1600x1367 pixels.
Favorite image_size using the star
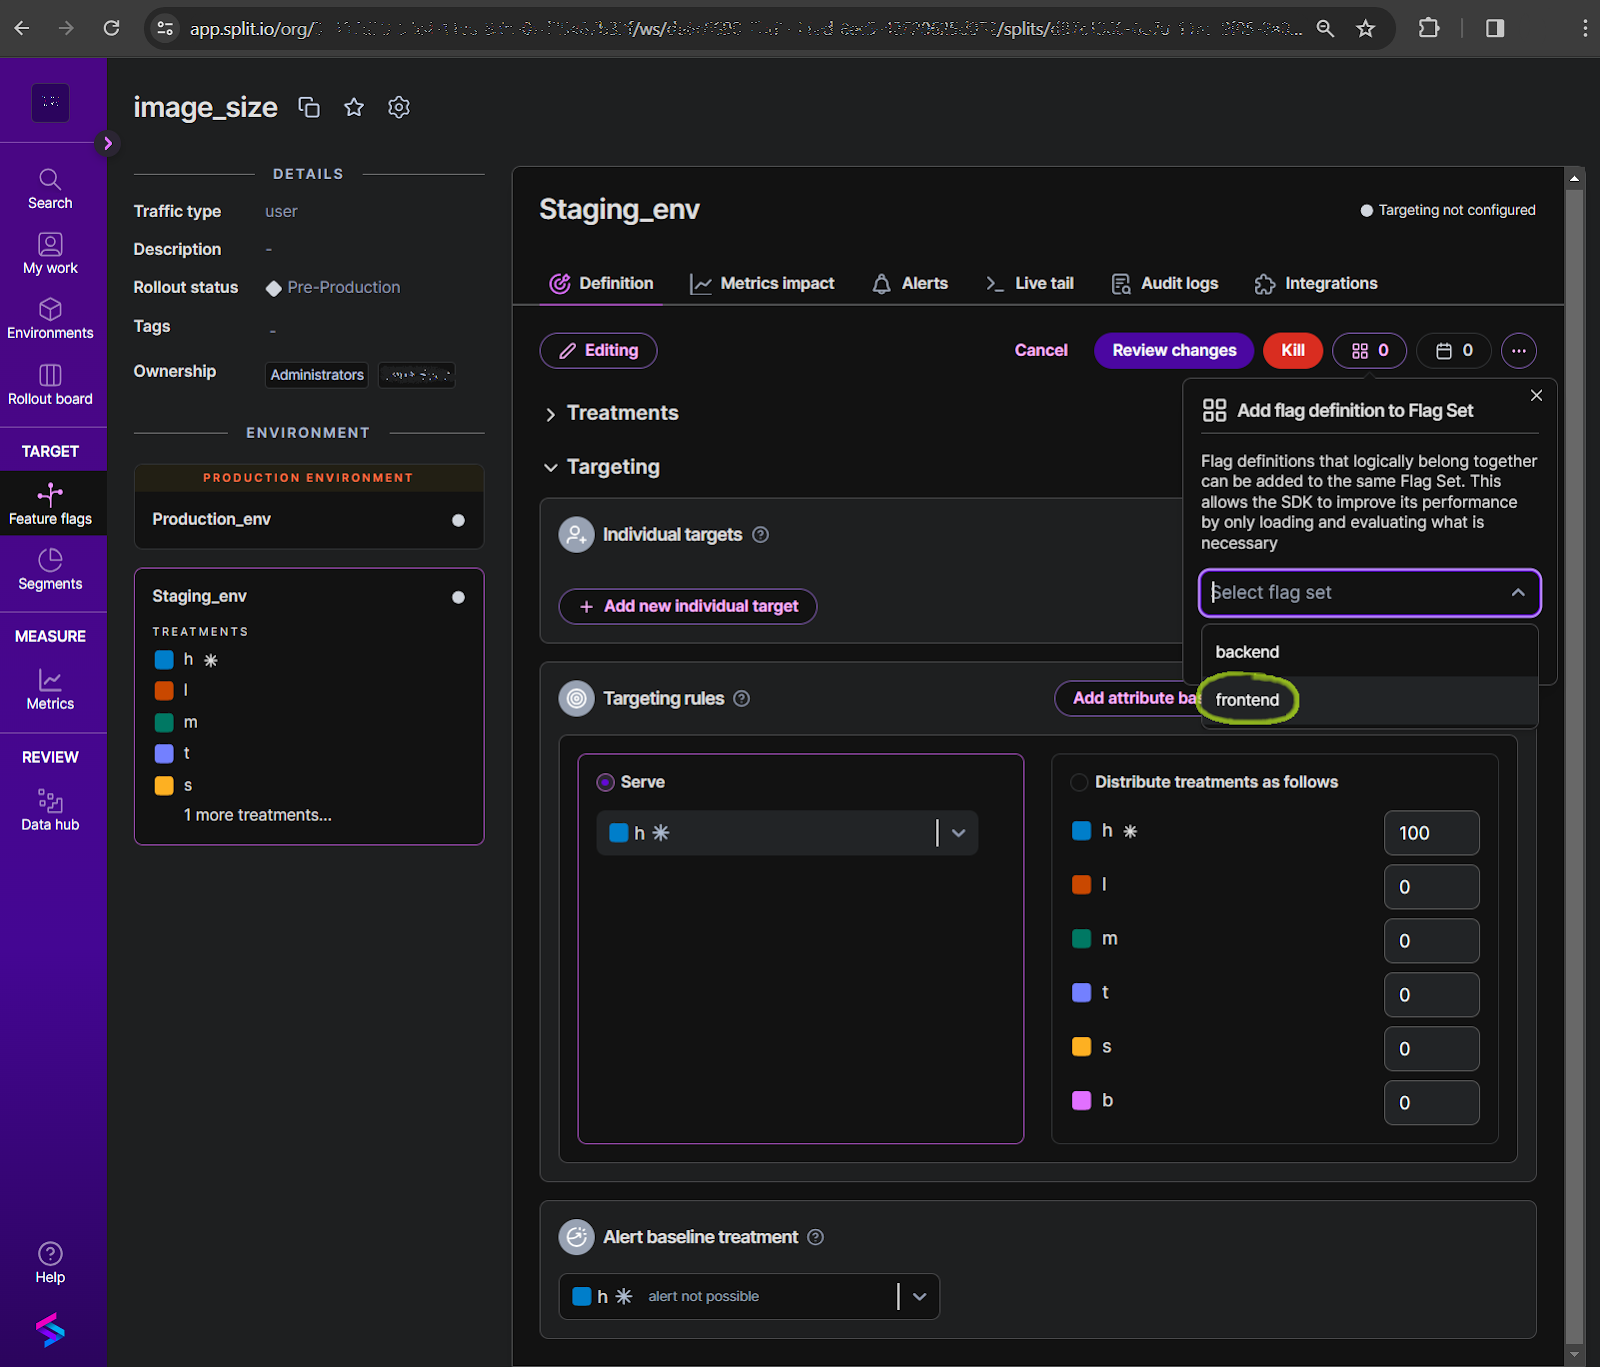pyautogui.click(x=353, y=107)
